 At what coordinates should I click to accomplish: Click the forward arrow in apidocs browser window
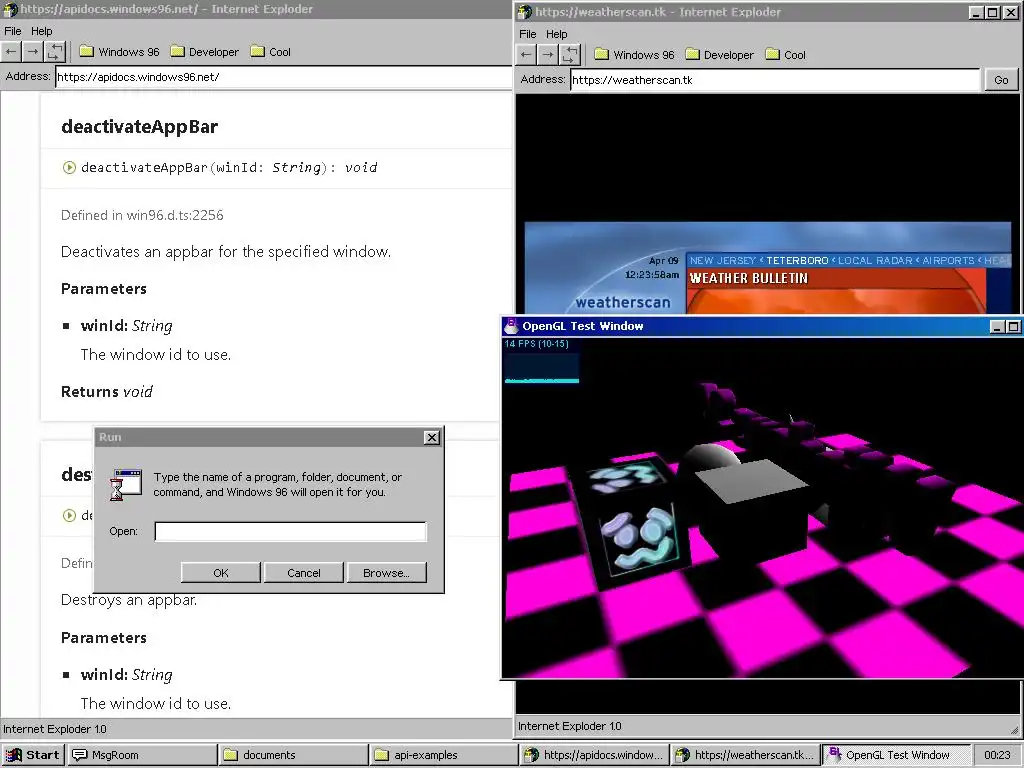[x=33, y=52]
